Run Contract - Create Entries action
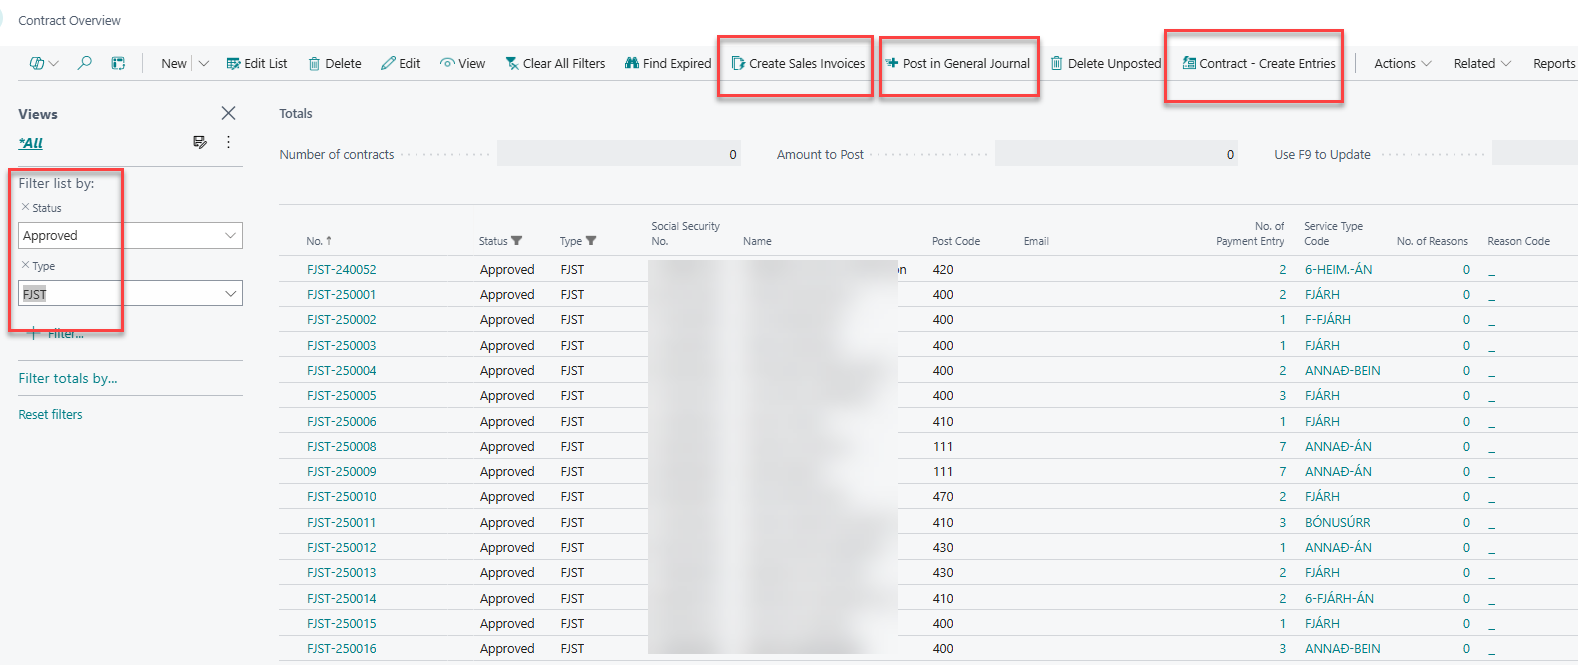 1258,63
